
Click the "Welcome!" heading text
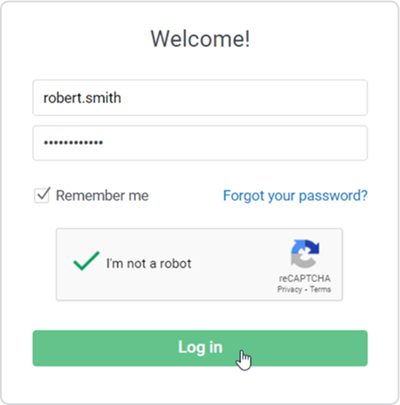200,39
